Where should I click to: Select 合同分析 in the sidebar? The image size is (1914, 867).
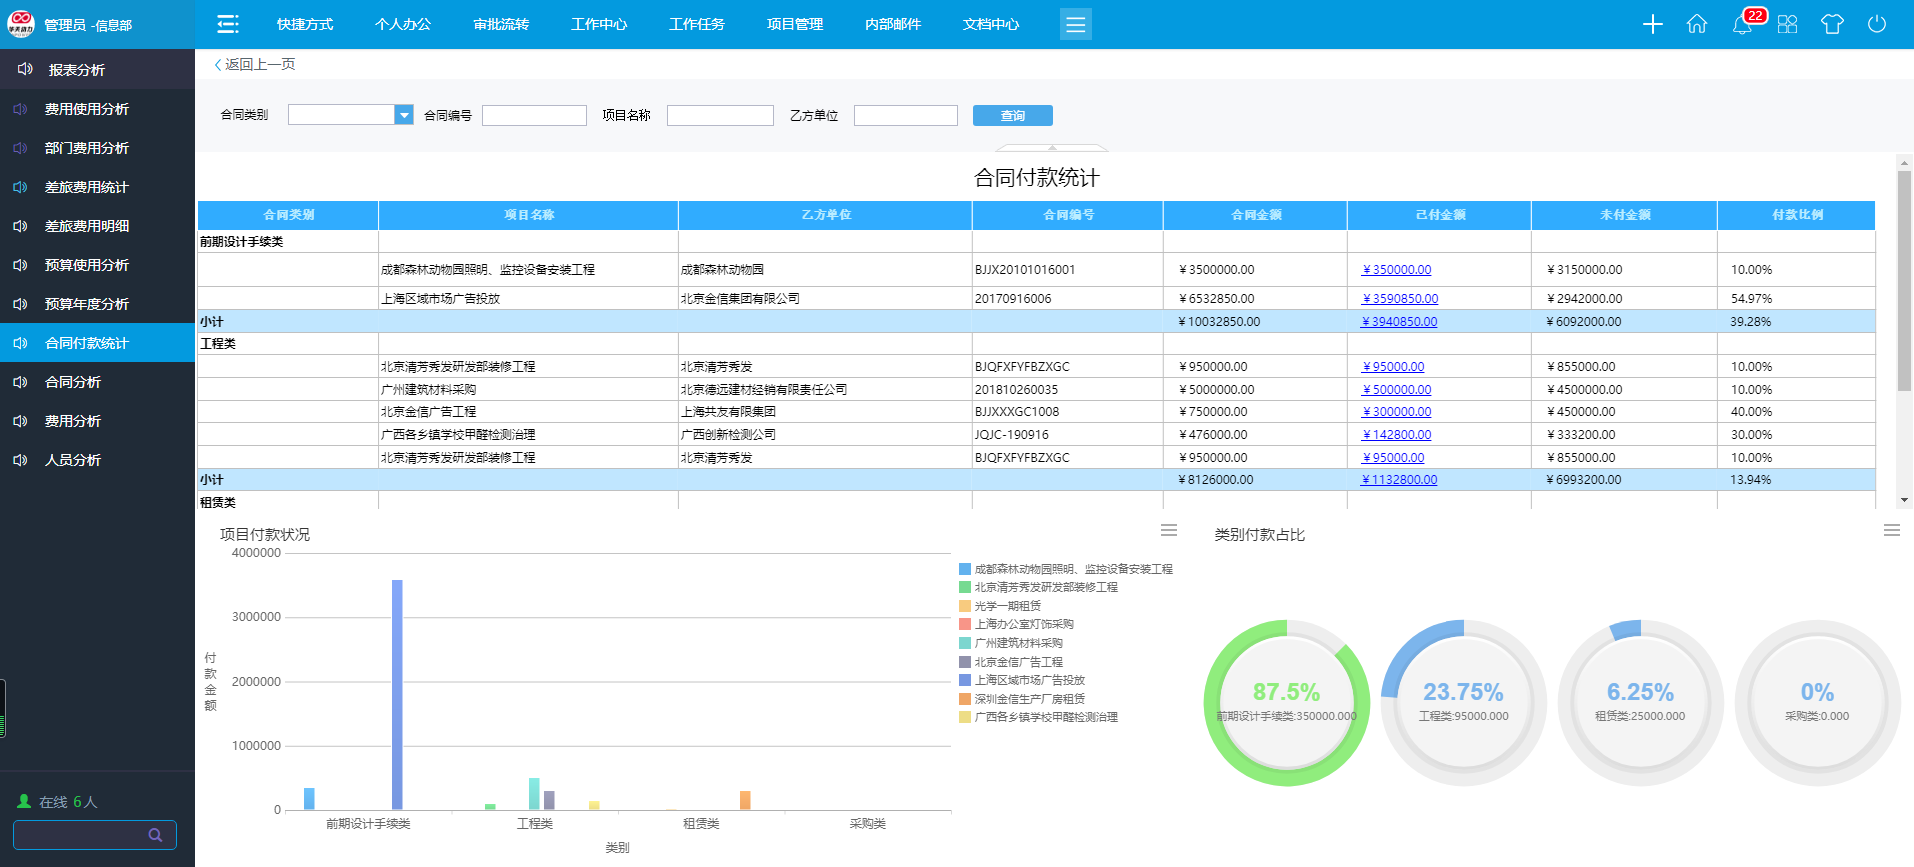tap(73, 382)
